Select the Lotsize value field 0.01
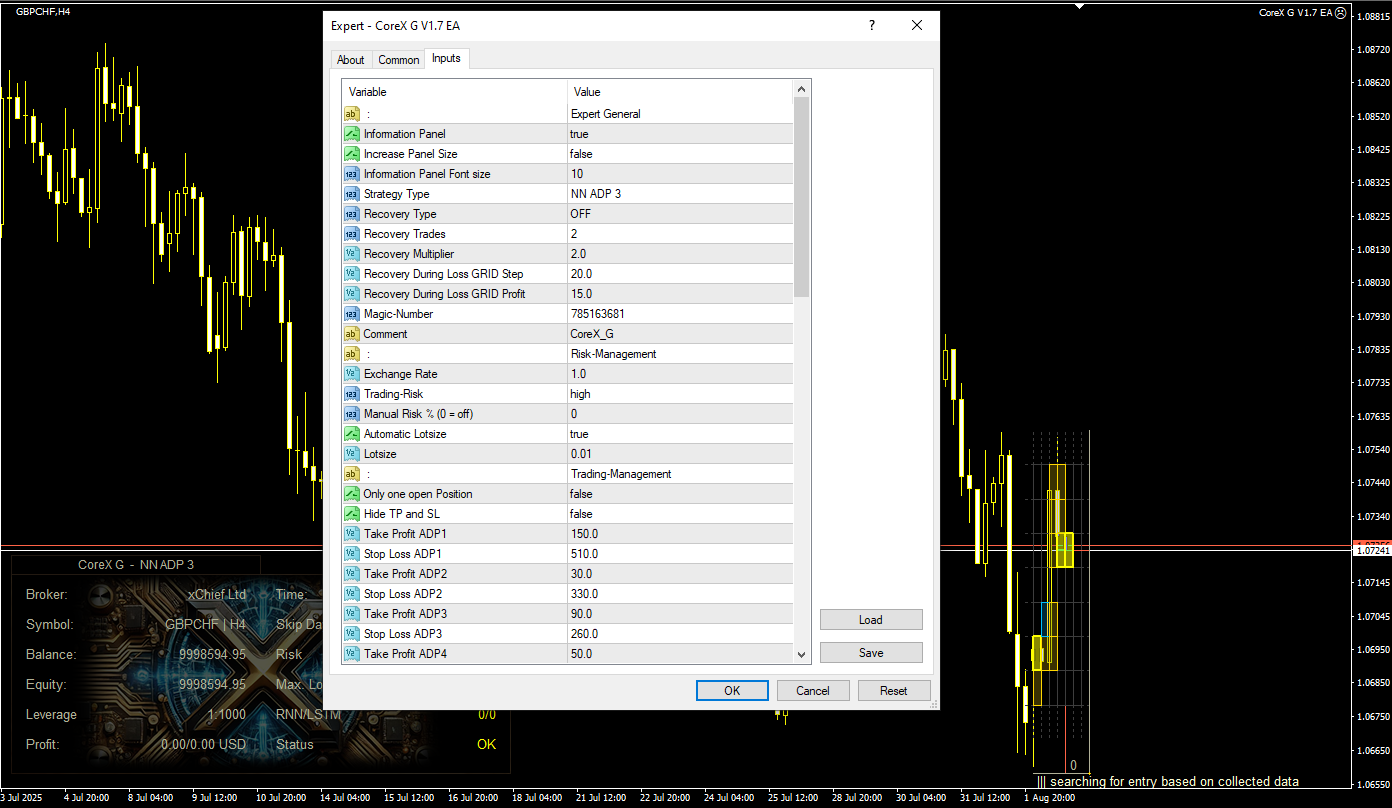1392x808 pixels. 680,454
